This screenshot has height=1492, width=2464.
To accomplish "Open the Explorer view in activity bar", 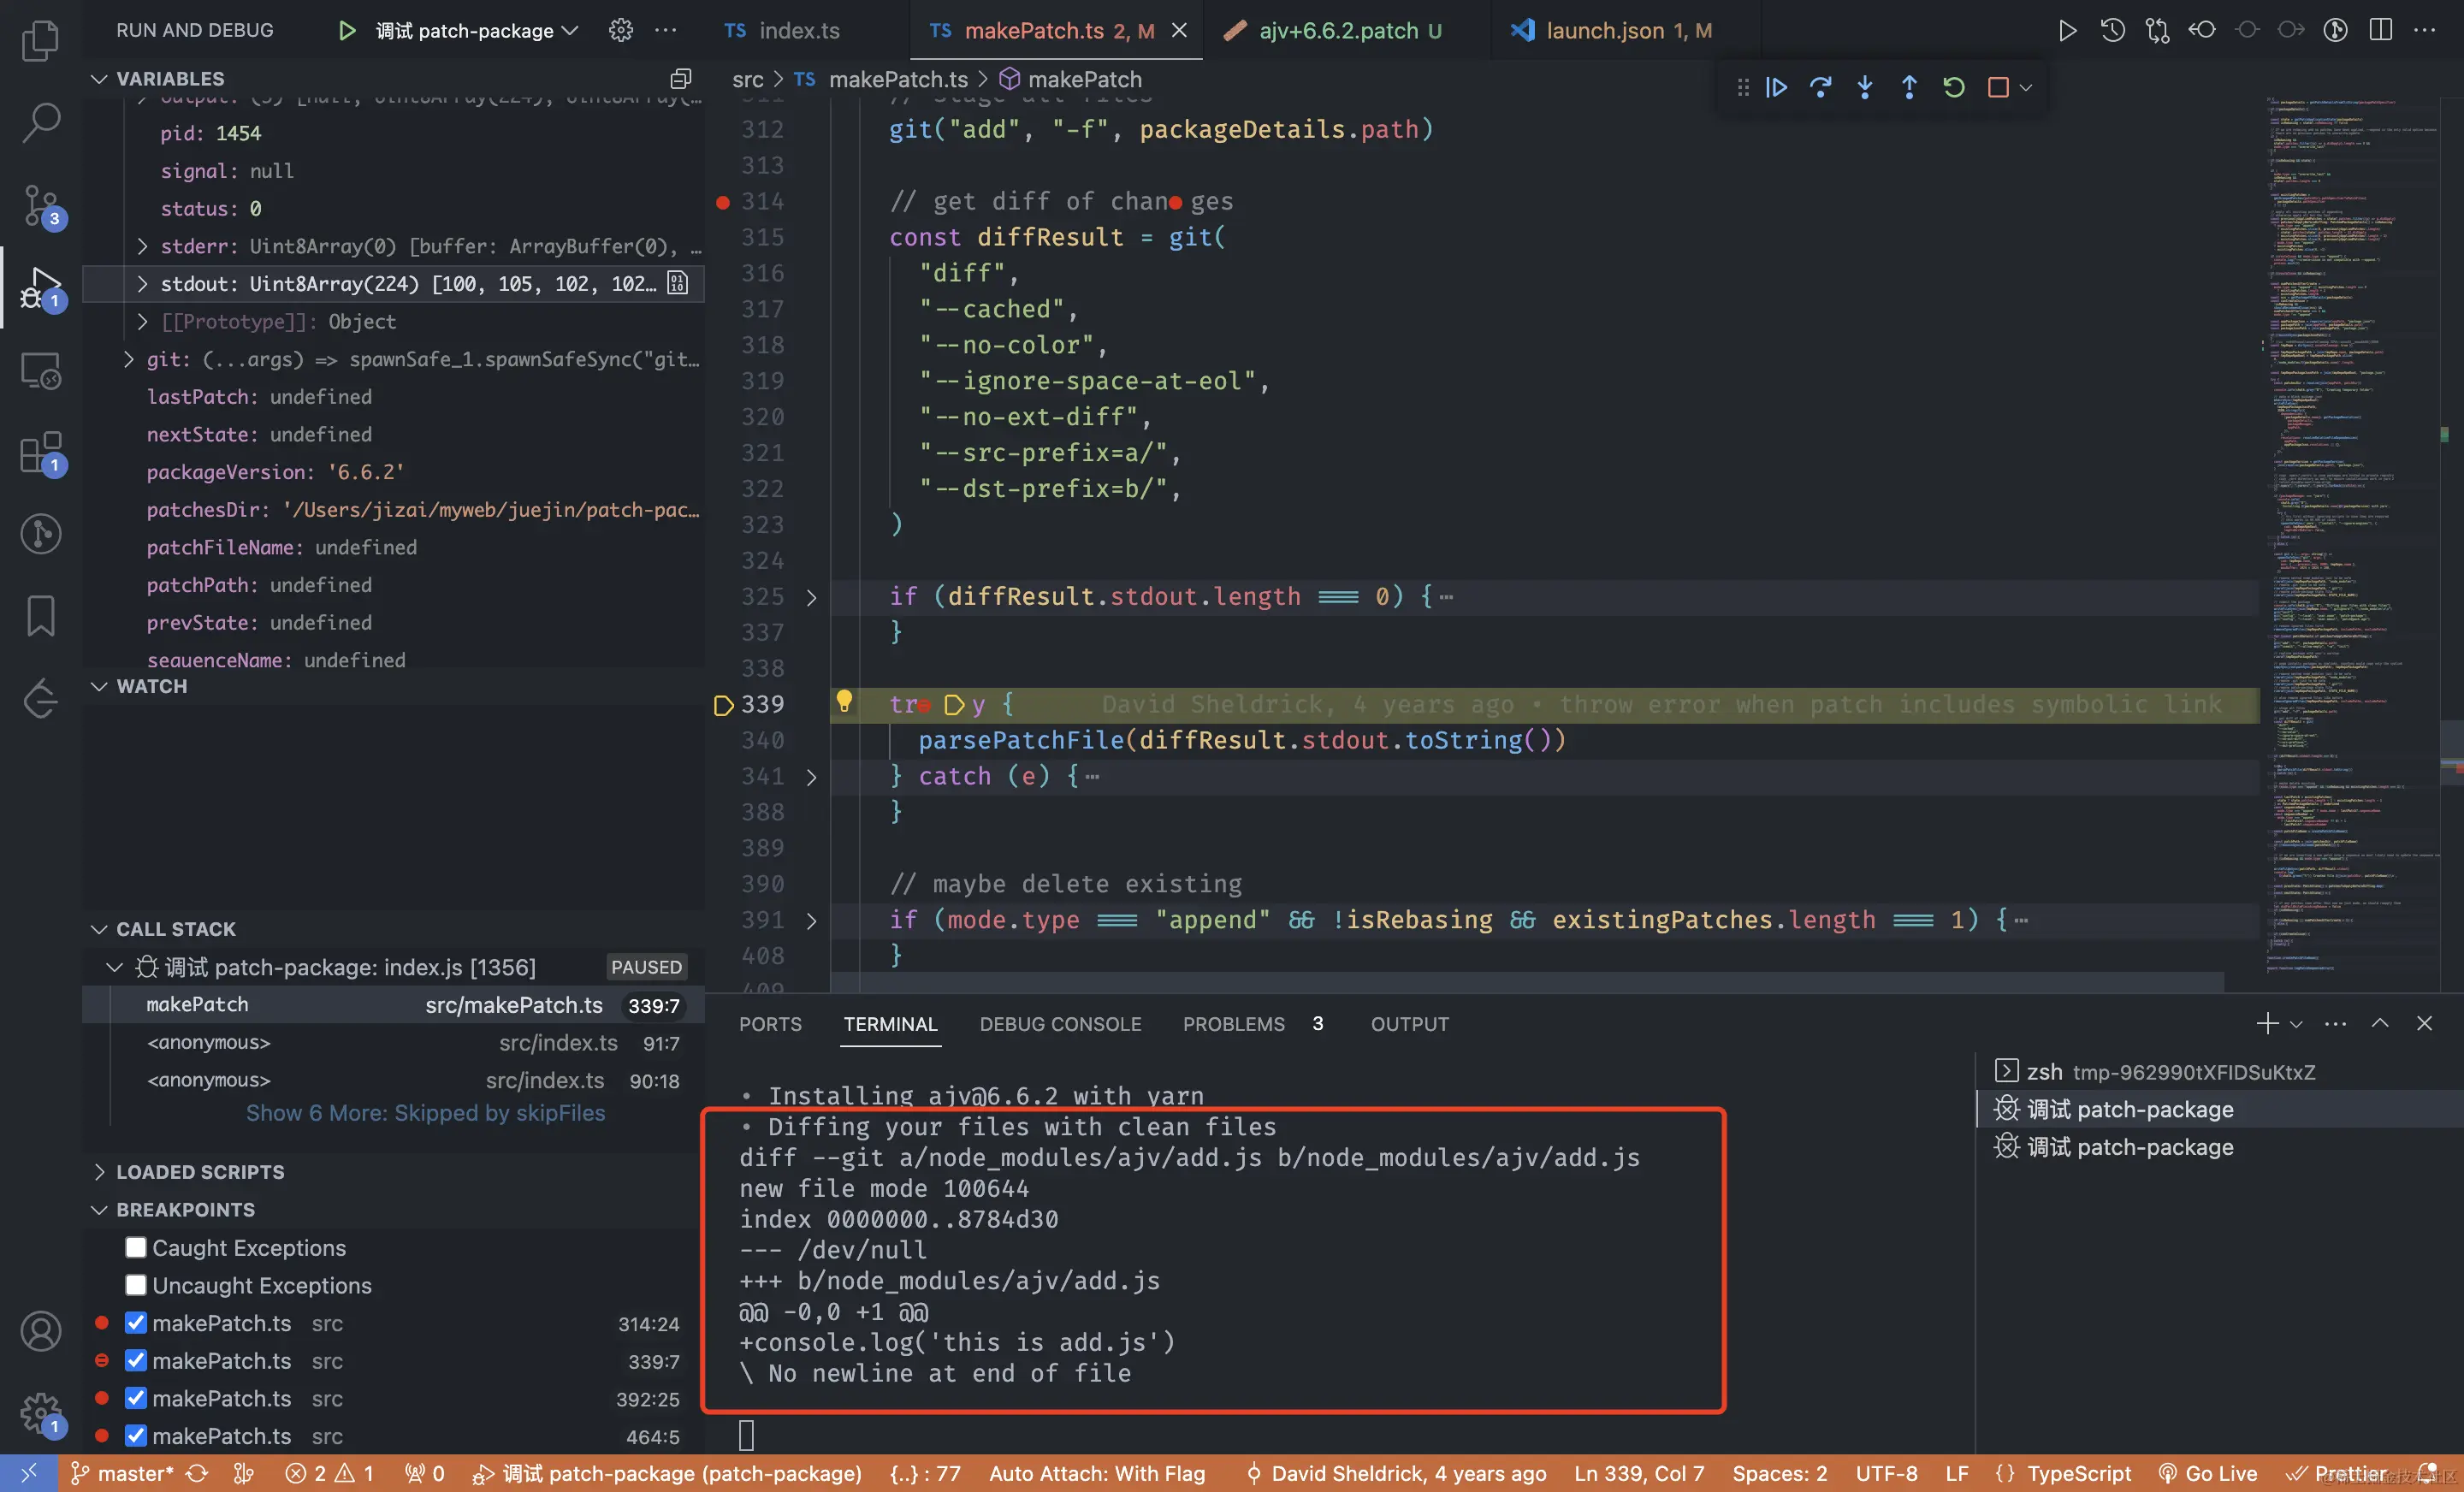I will (40, 40).
